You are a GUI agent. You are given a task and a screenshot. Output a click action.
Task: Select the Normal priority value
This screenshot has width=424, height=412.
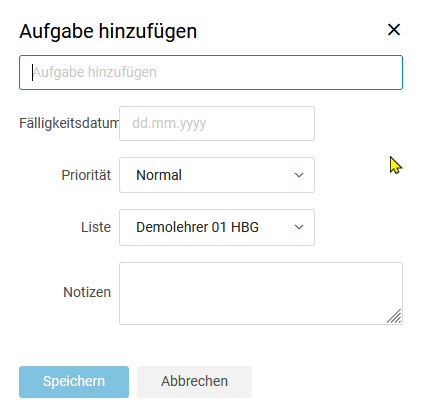pos(159,175)
